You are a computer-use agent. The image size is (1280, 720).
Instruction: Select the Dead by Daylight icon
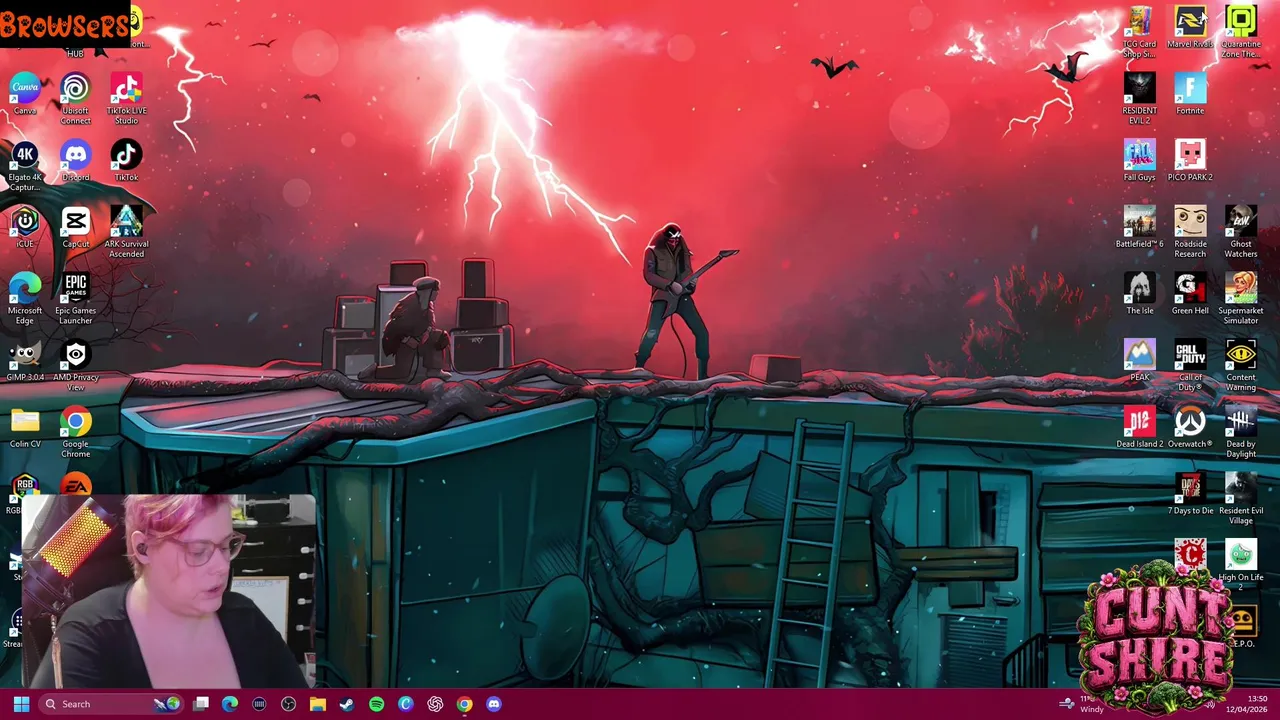[x=1241, y=432]
